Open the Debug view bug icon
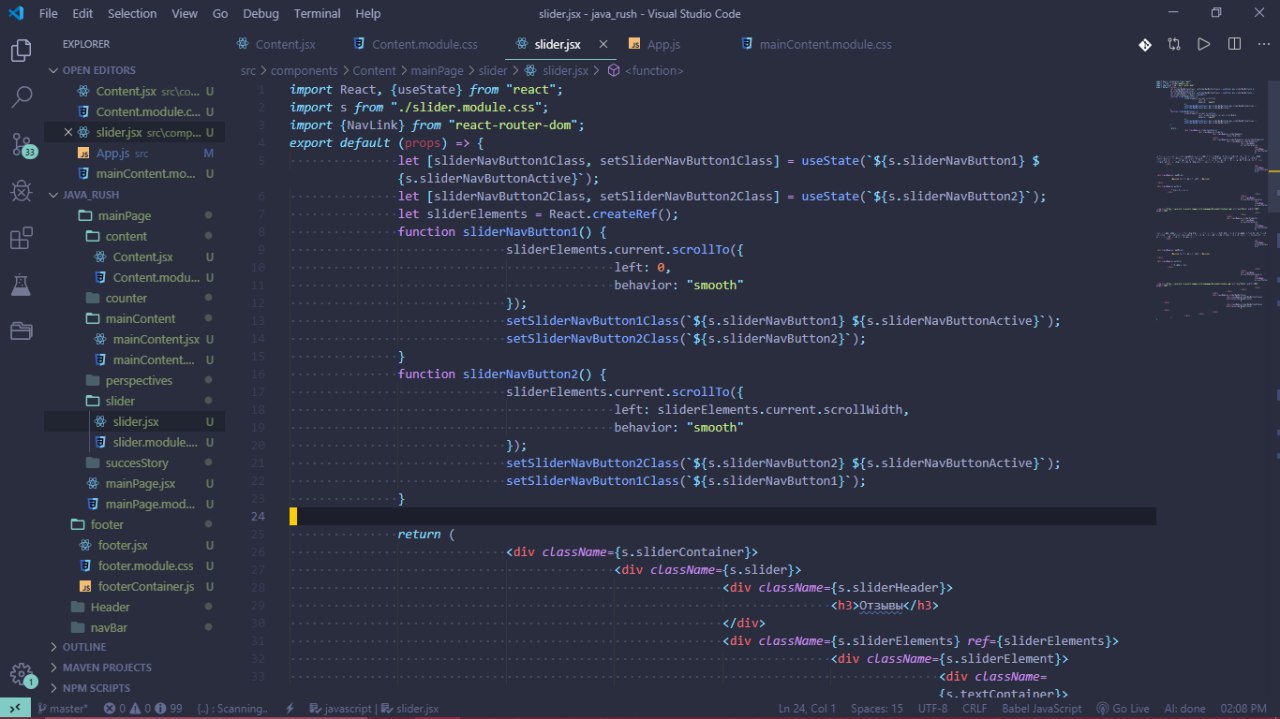The width and height of the screenshot is (1280, 719). click(x=21, y=190)
